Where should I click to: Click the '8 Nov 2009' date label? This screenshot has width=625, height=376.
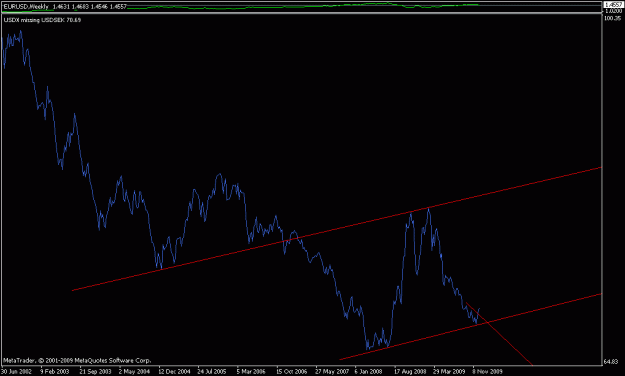pos(487,372)
